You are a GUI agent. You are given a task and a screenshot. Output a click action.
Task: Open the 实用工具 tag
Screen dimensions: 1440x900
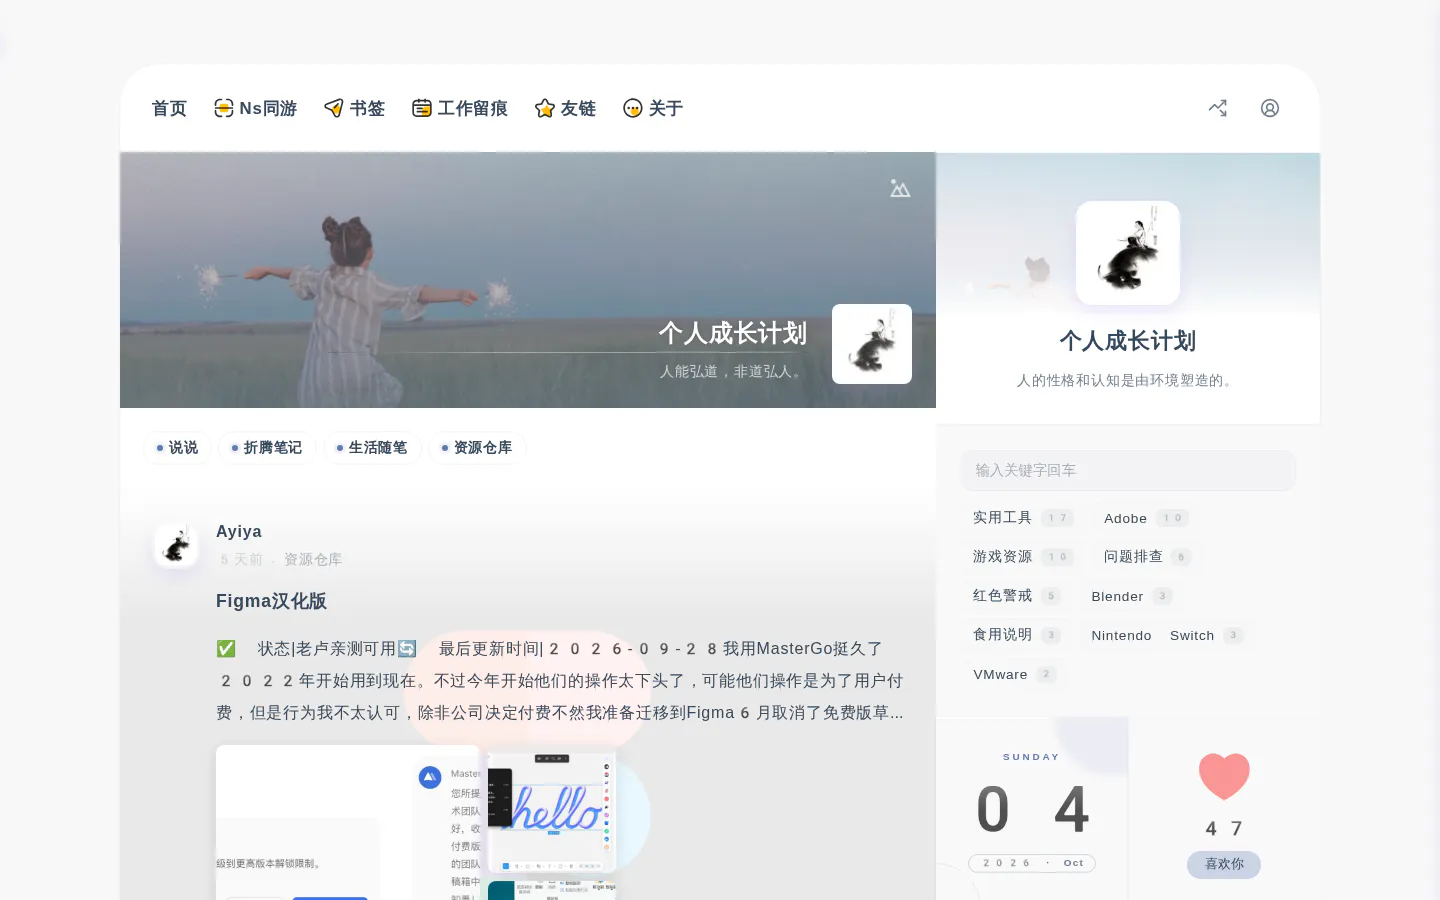[x=1022, y=518]
